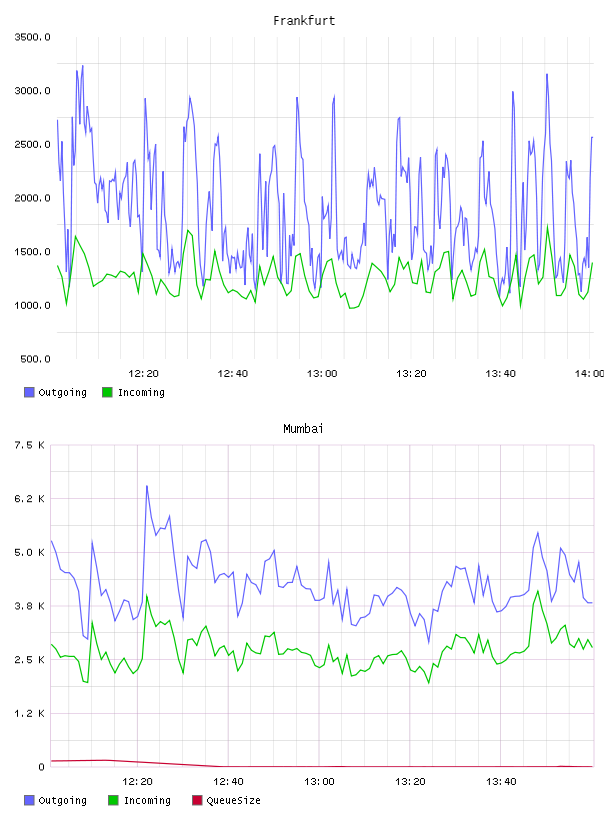The height and width of the screenshot is (816, 608).
Task: Click the 1.2 K y-axis label on Mumbai
Action: [x=29, y=713]
